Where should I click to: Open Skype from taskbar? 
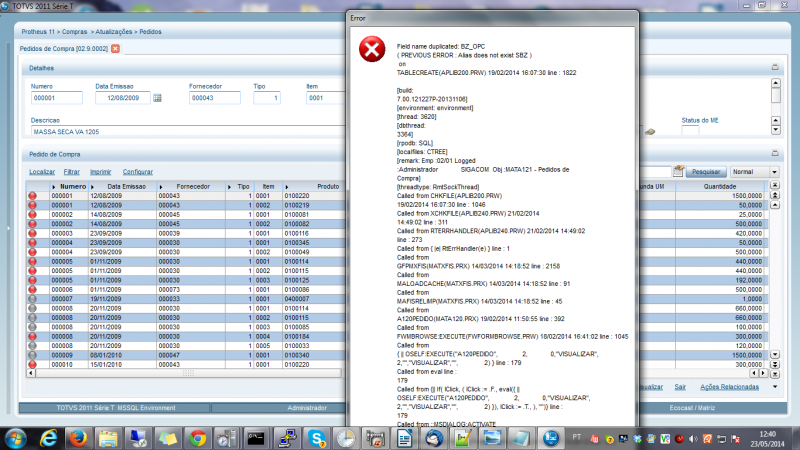click(316, 438)
